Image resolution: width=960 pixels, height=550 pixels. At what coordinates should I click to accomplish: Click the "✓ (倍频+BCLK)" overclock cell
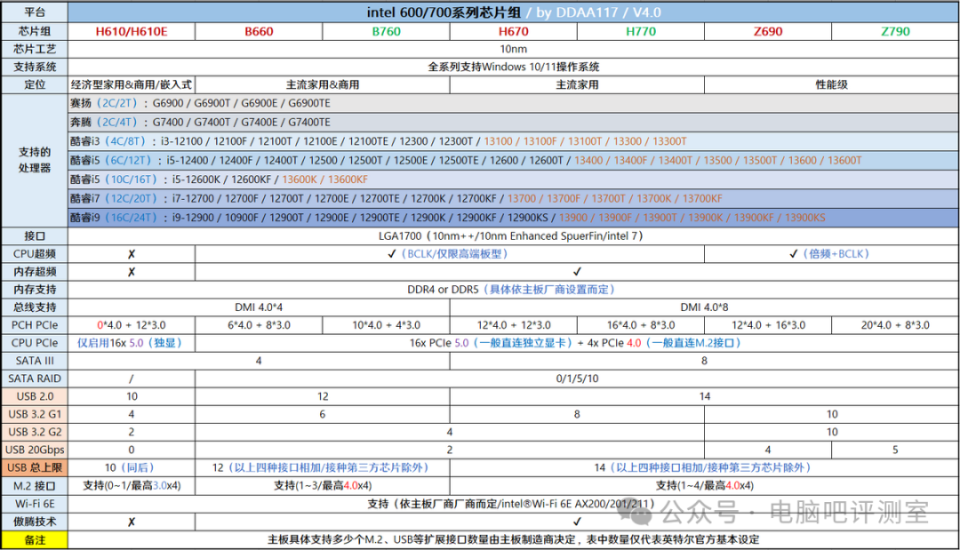831,254
